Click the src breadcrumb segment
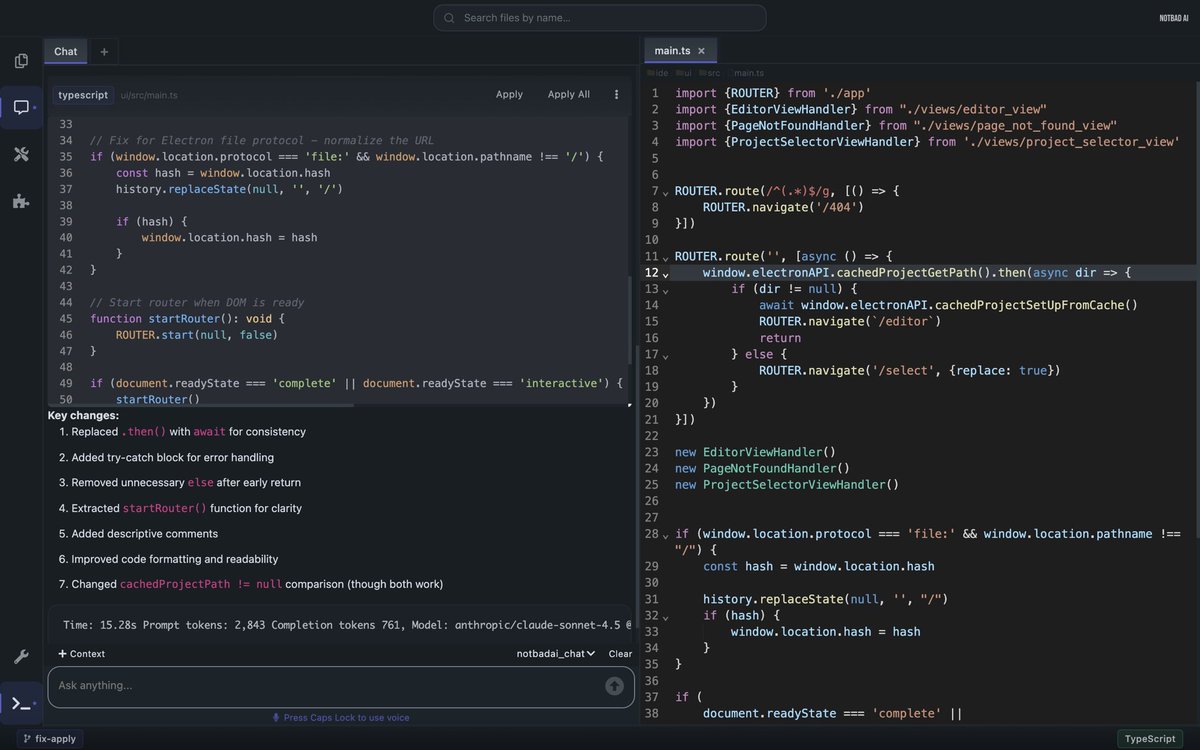This screenshot has width=1200, height=750. click(712, 73)
